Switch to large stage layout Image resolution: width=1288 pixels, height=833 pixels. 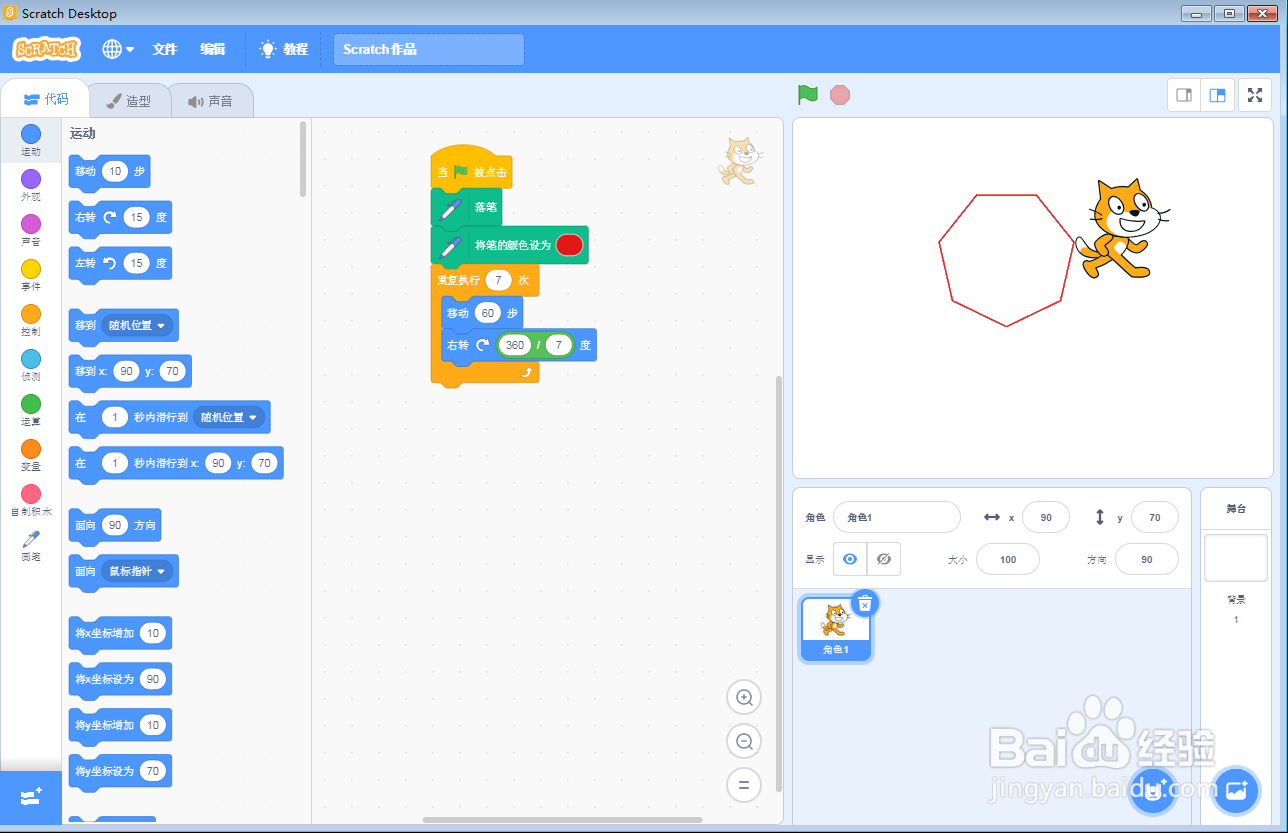[x=1217, y=95]
